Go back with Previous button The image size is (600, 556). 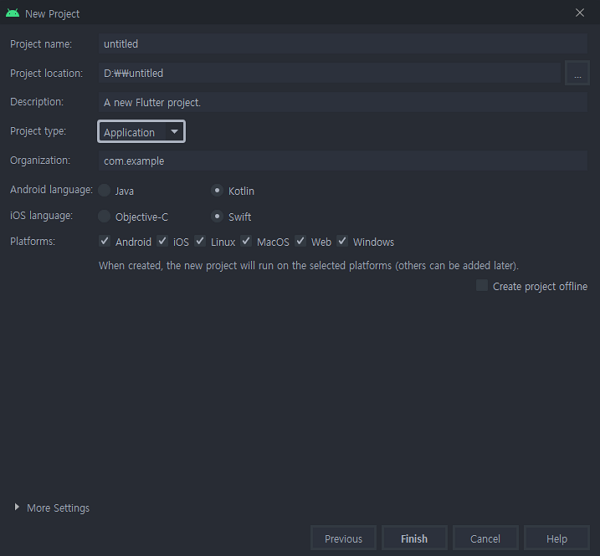pyautogui.click(x=343, y=538)
